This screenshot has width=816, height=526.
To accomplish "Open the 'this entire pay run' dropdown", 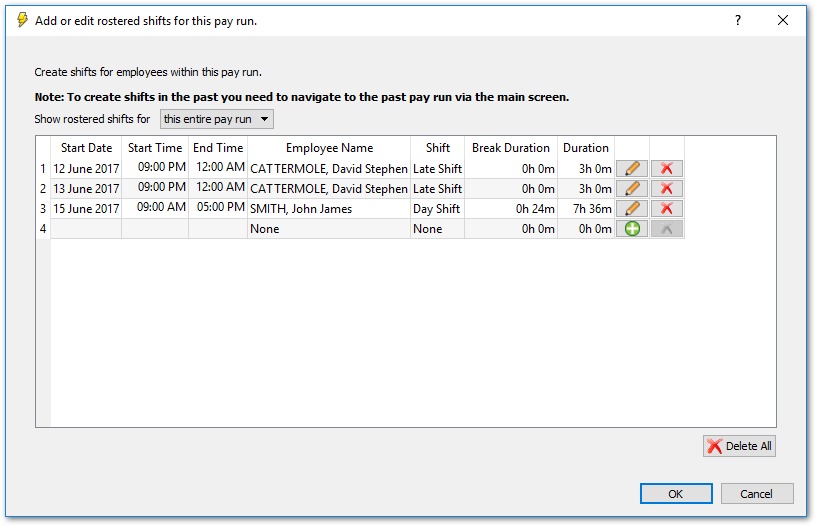I will (216, 119).
